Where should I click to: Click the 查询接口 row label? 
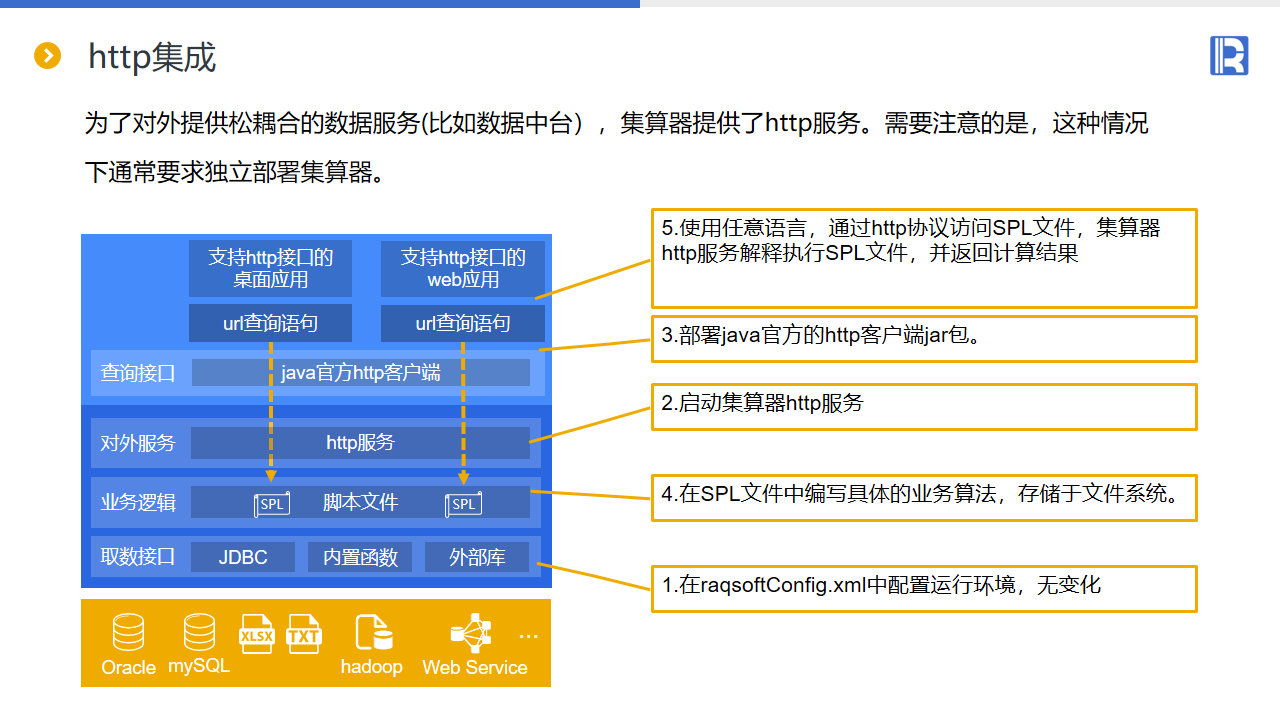pyautogui.click(x=138, y=373)
